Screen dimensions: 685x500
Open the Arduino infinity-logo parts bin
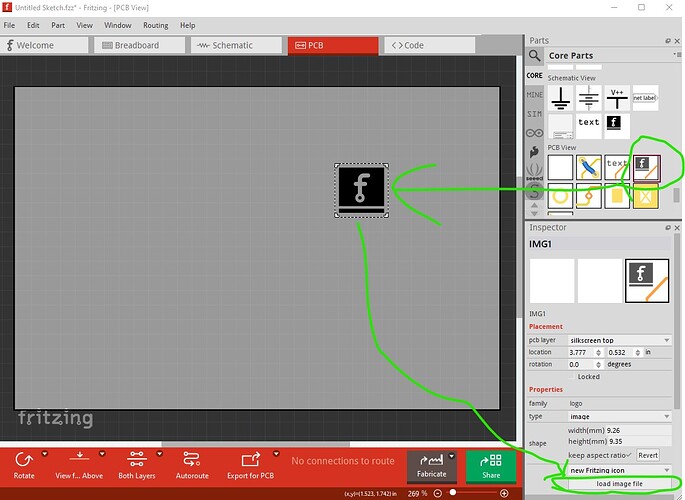pos(534,133)
